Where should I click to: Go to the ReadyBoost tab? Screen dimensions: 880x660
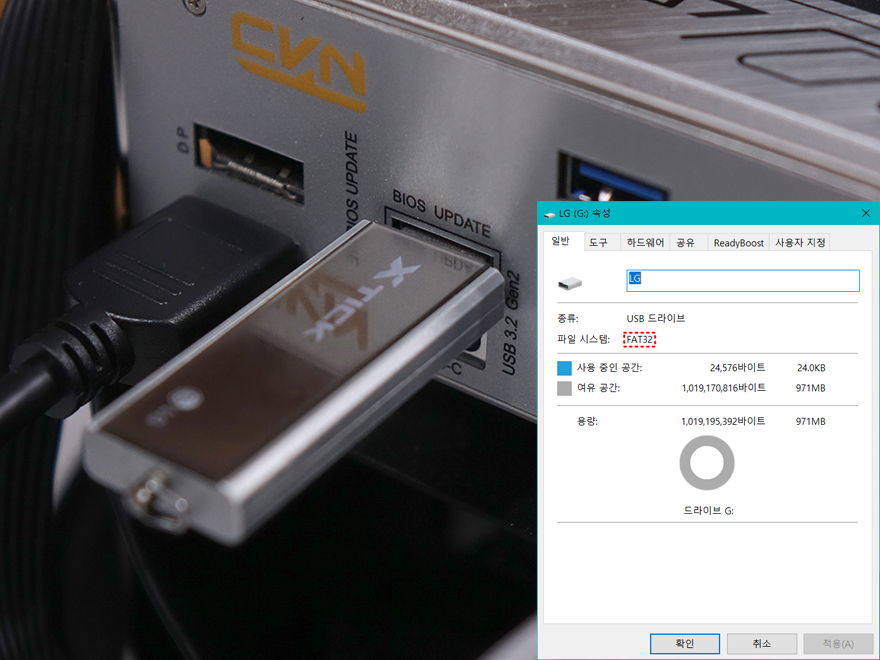pos(738,242)
